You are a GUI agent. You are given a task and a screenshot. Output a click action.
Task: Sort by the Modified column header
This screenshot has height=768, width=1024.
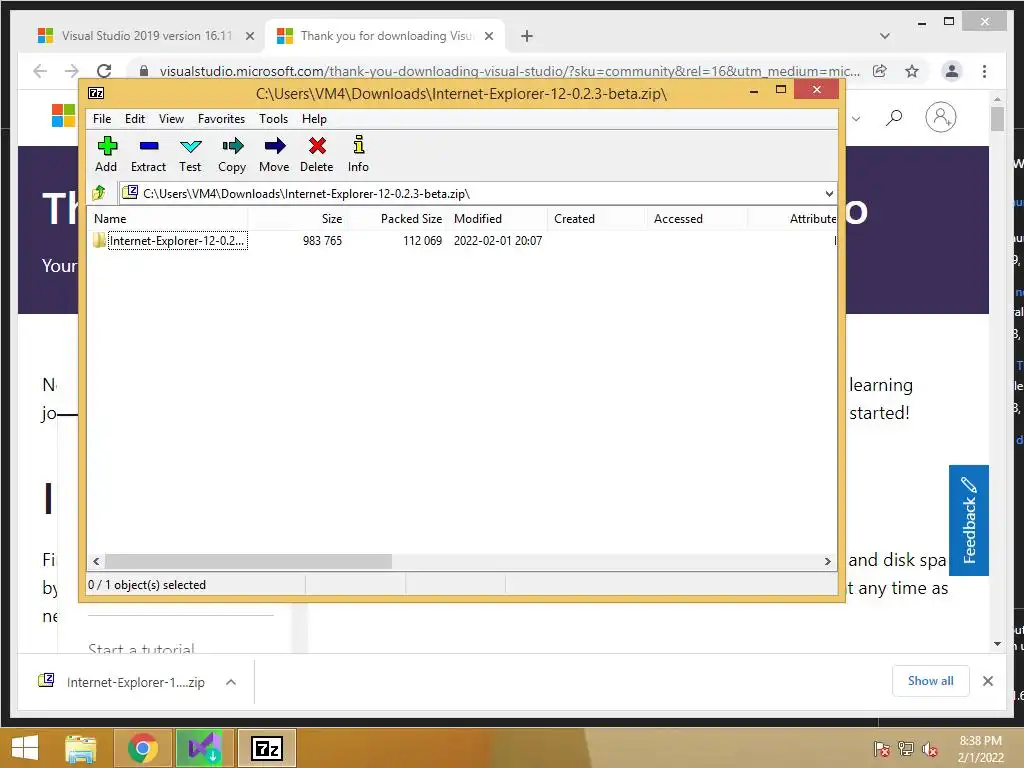coord(498,219)
